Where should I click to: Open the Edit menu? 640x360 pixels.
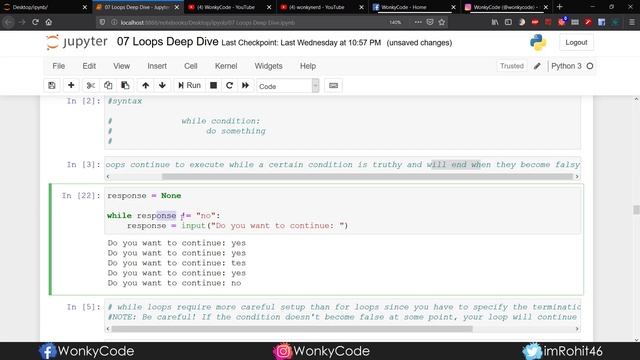89,66
